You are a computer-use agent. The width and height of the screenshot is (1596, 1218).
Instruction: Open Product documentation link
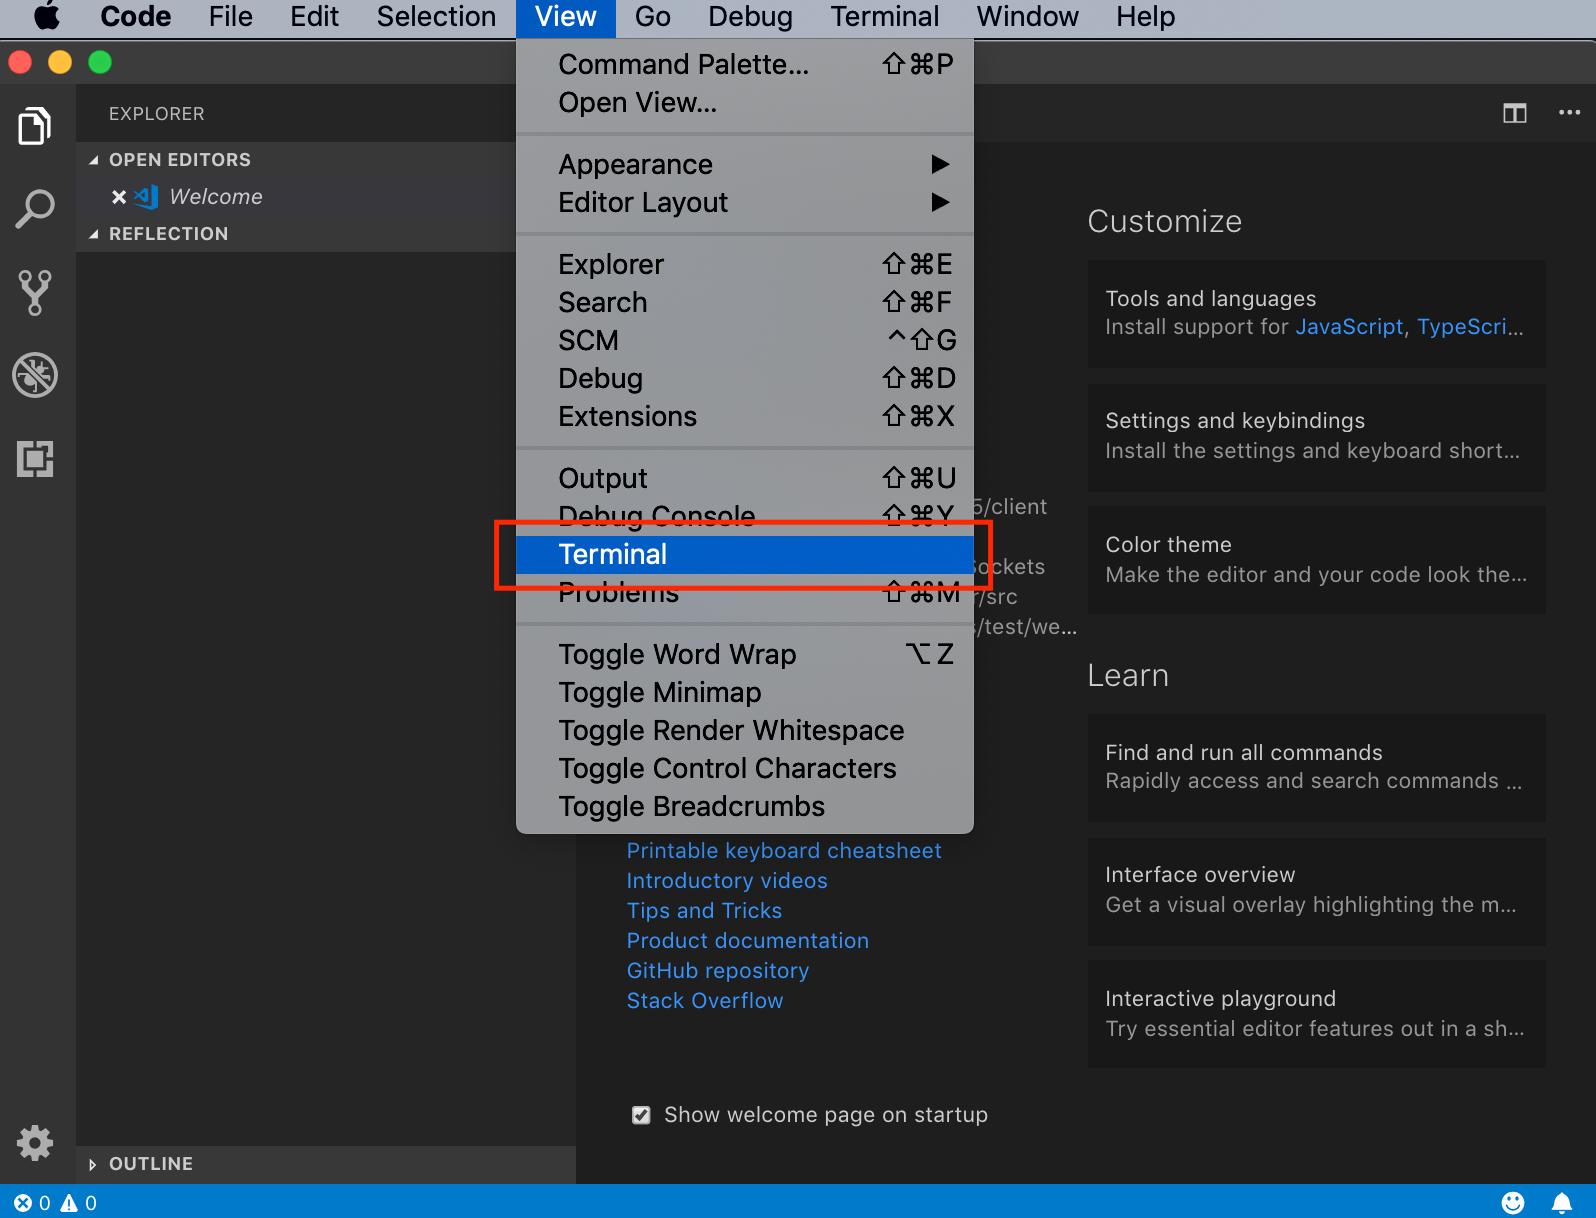tap(747, 941)
